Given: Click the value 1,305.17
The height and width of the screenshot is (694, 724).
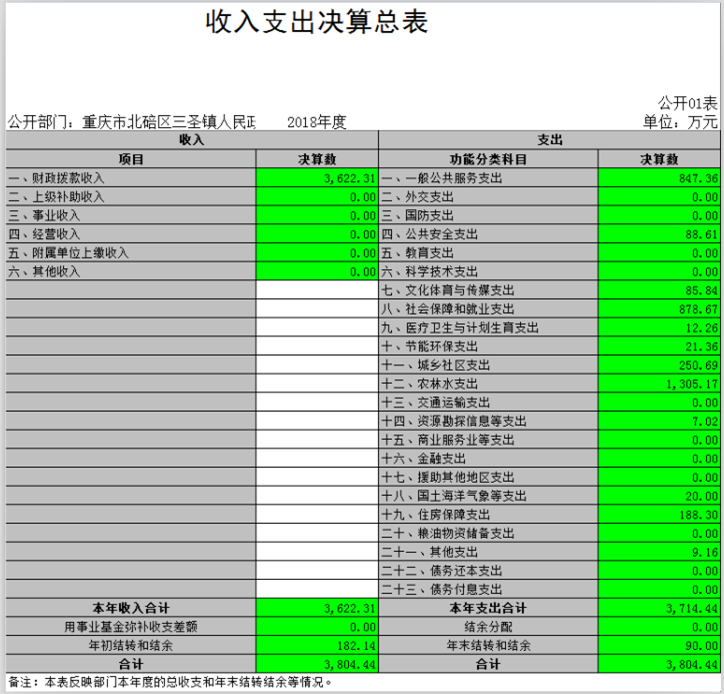Looking at the screenshot, I should coord(692,384).
